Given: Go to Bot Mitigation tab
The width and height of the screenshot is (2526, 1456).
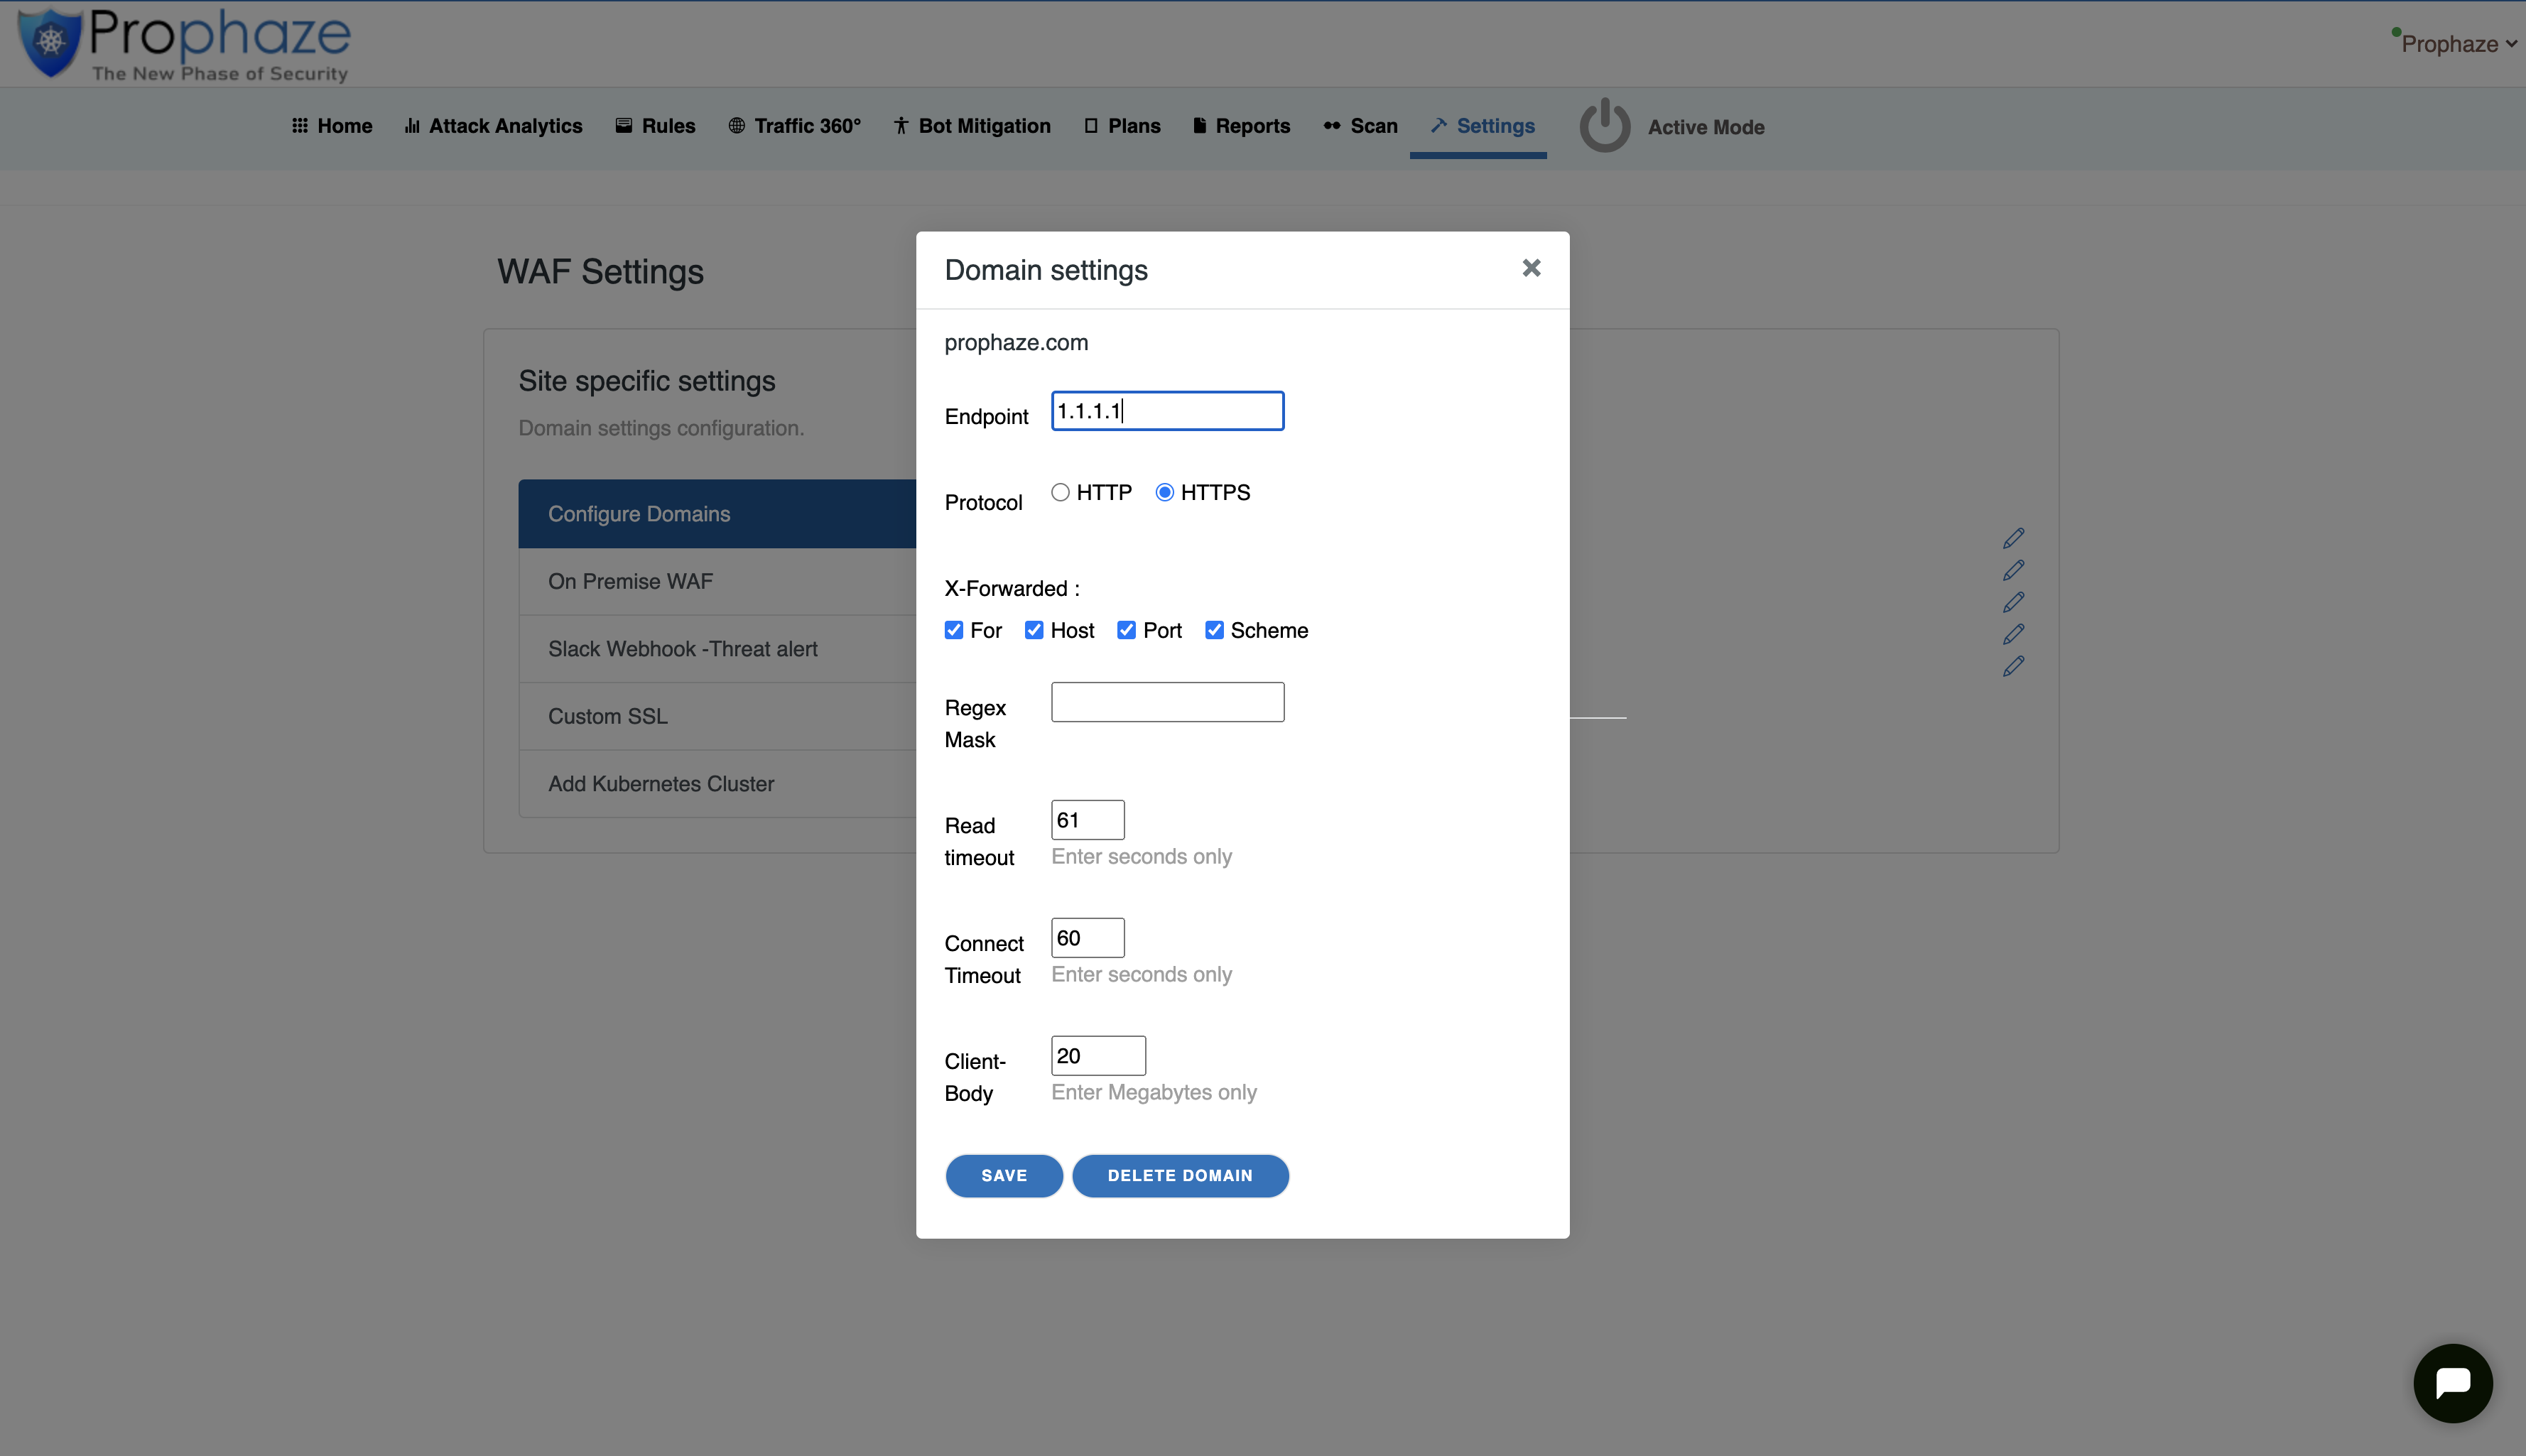Looking at the screenshot, I should [972, 126].
